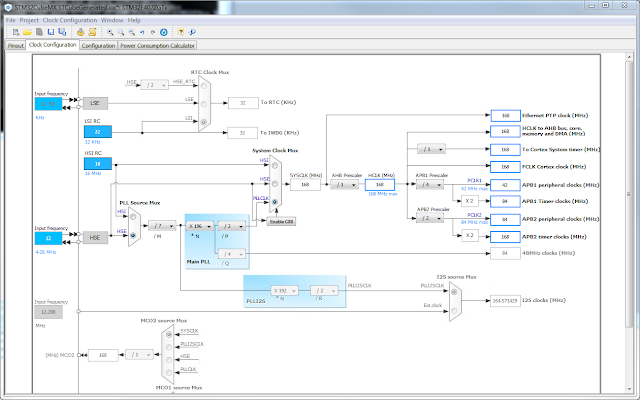Open the Clock Configuration menu
The height and width of the screenshot is (400, 640).
point(70,20)
